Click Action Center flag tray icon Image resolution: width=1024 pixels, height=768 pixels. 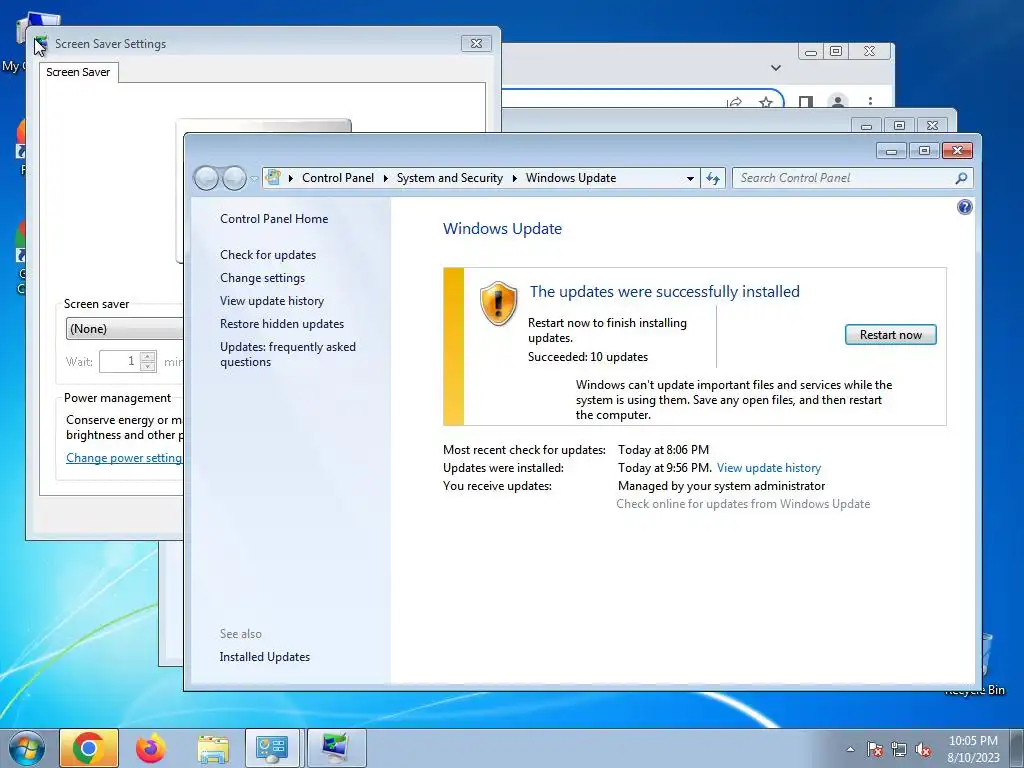click(875, 749)
